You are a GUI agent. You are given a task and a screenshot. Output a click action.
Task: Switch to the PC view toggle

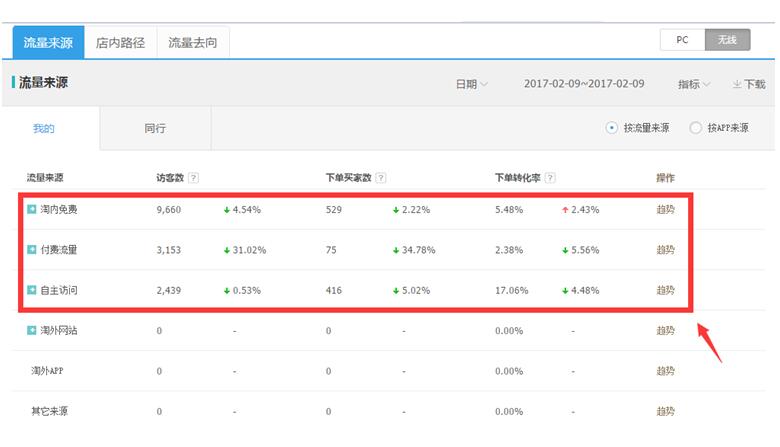(682, 40)
